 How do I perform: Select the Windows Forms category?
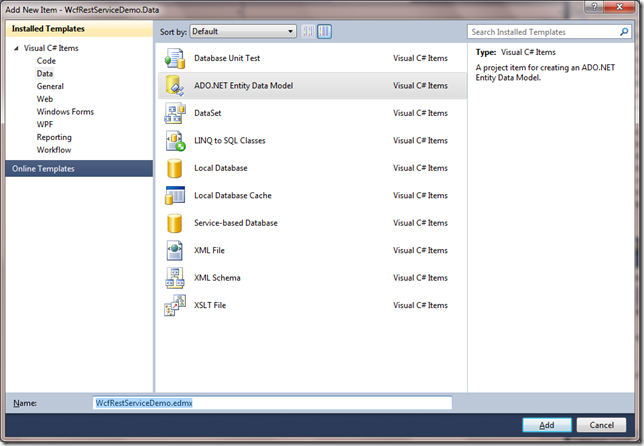click(x=65, y=112)
